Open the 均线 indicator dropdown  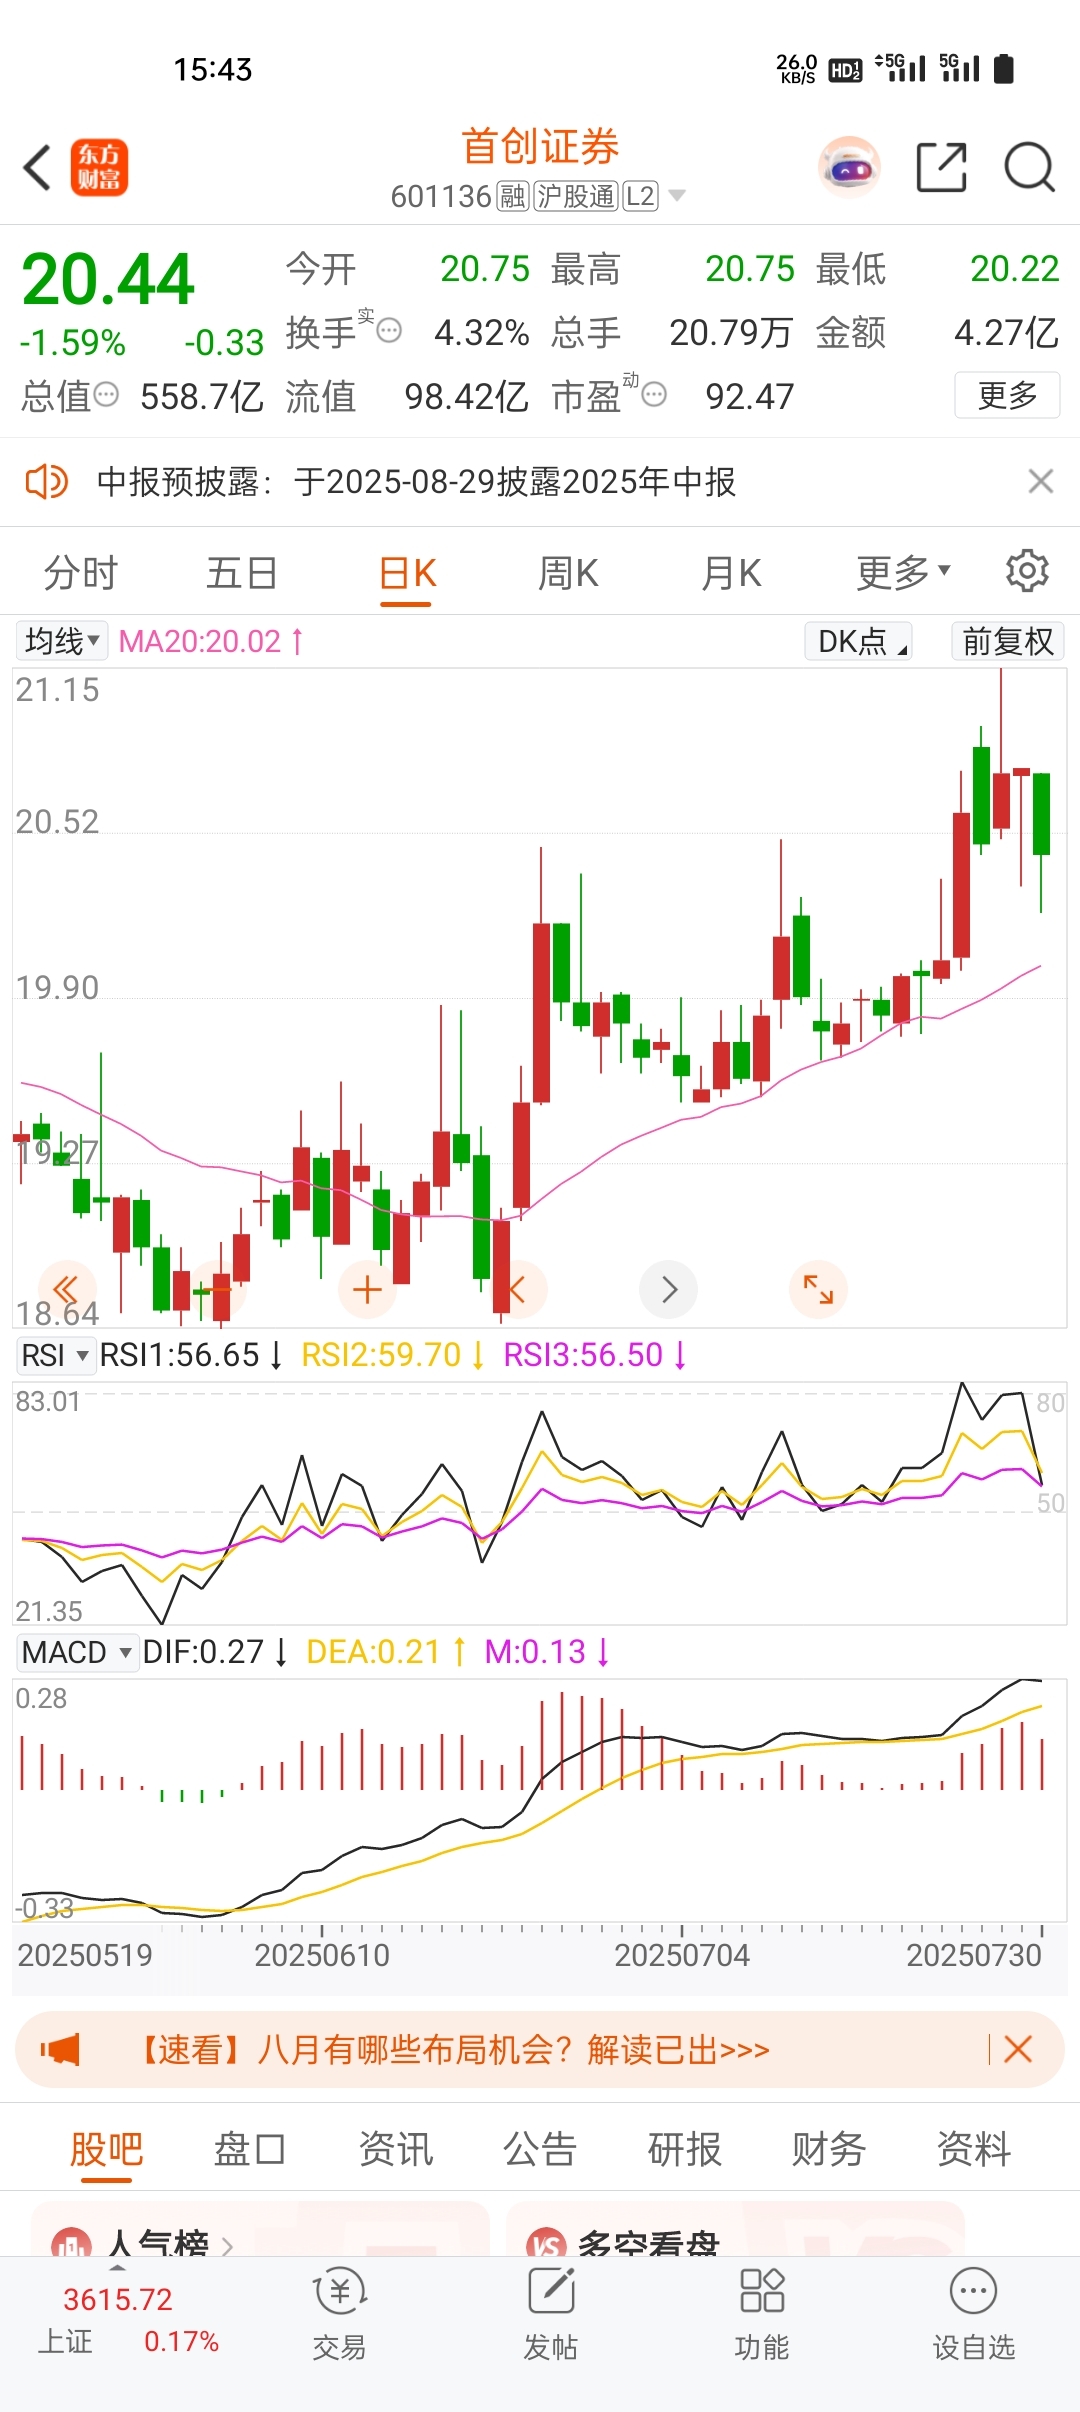click(62, 641)
